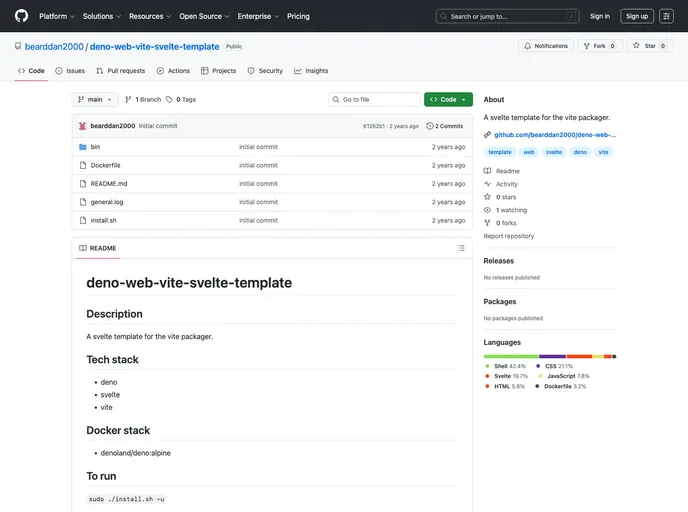
Task: Switch to the Pull requests tab
Action: tap(121, 71)
